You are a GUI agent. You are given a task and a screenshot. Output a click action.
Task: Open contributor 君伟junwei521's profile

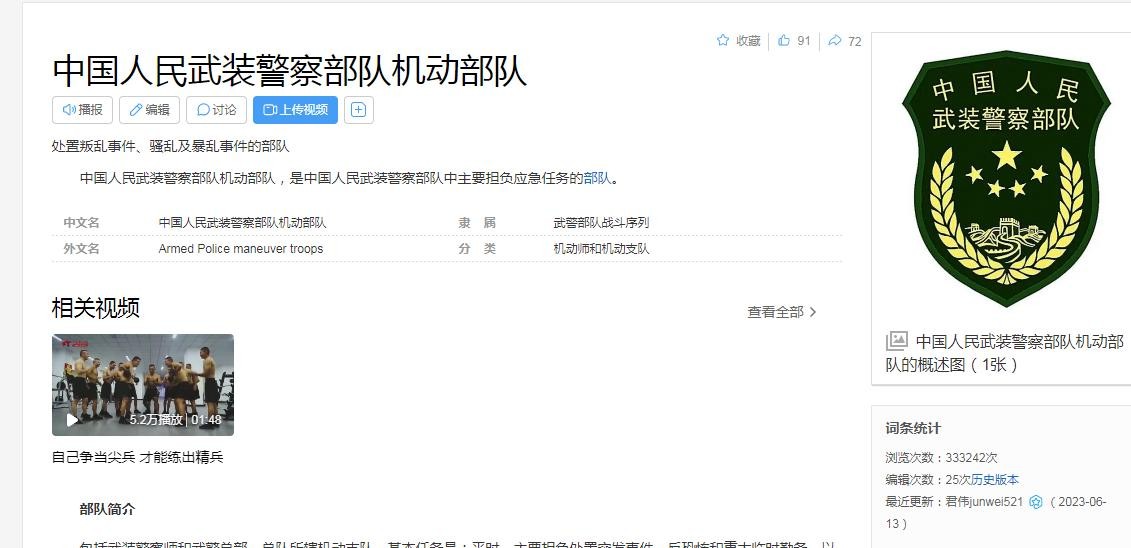[984, 502]
